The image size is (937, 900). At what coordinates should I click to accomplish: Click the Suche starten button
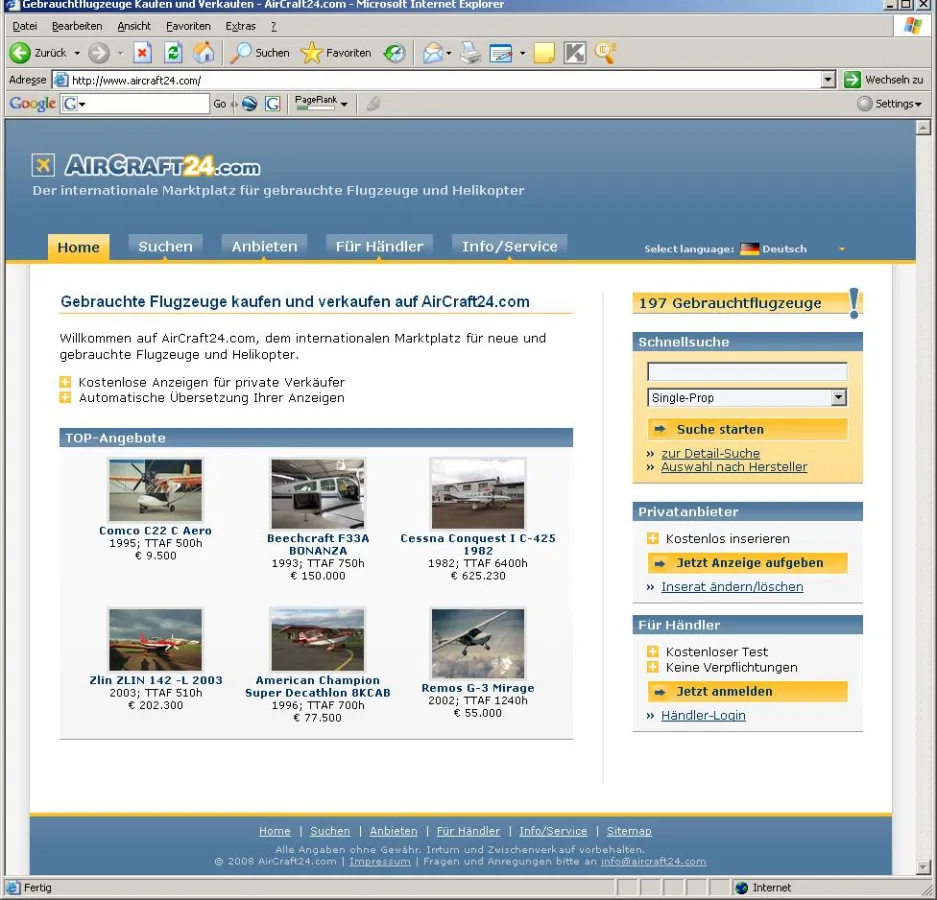pos(745,429)
